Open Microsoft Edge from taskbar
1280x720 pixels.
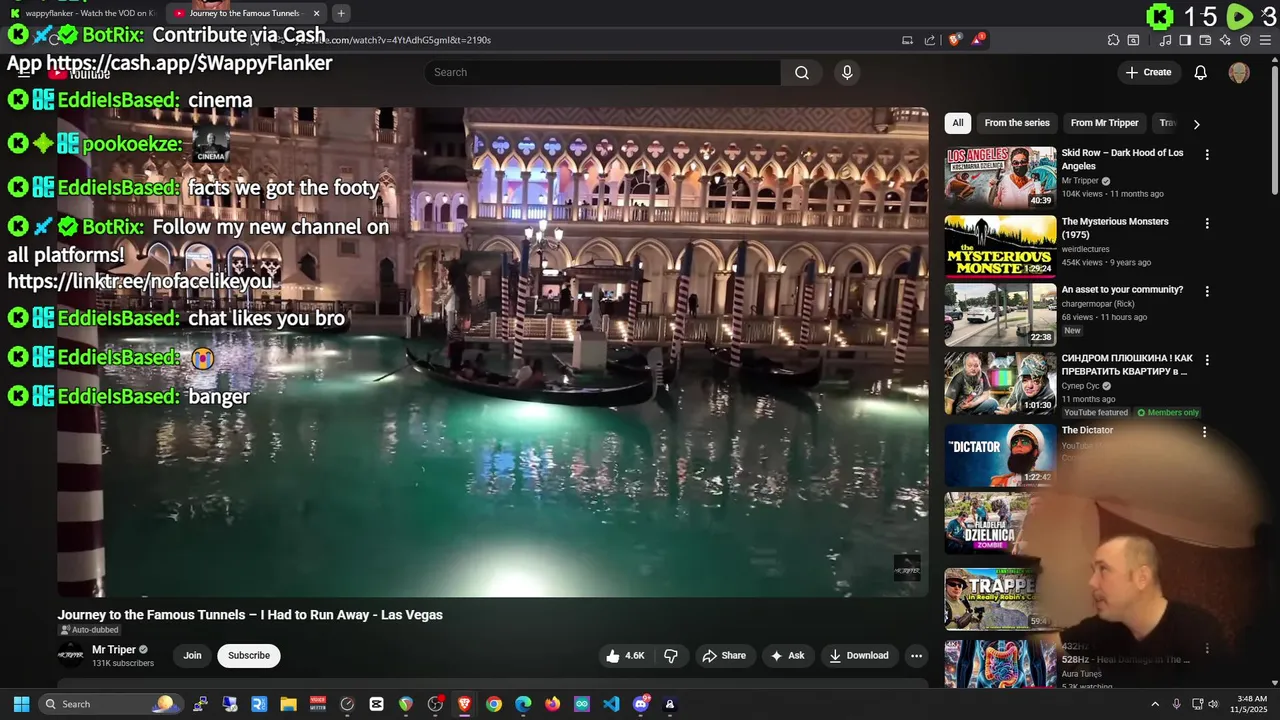click(523, 704)
